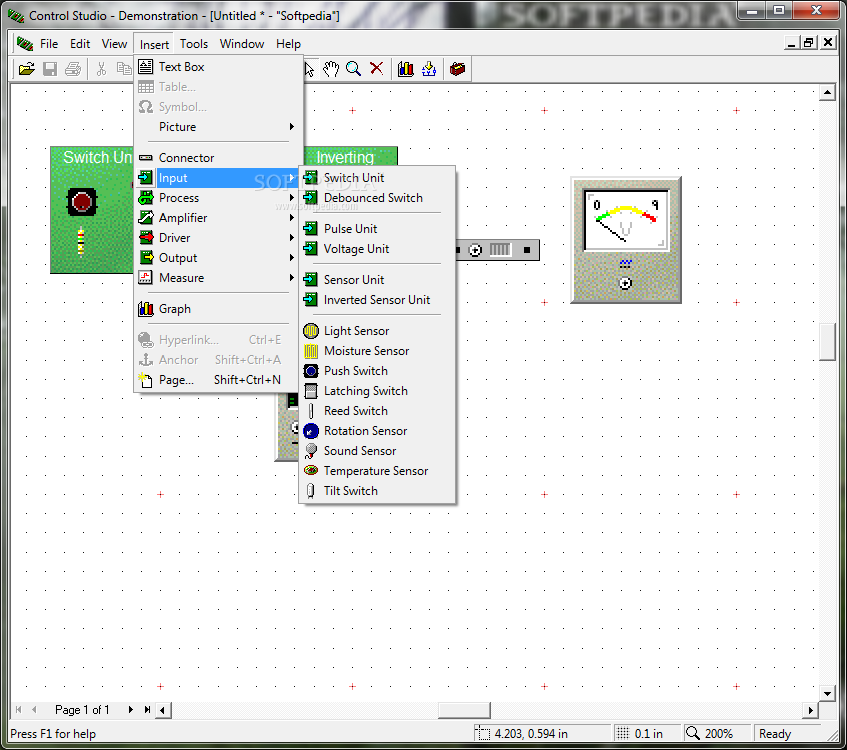847x750 pixels.
Task: Insert a Switch Unit
Action: [x=377, y=178]
